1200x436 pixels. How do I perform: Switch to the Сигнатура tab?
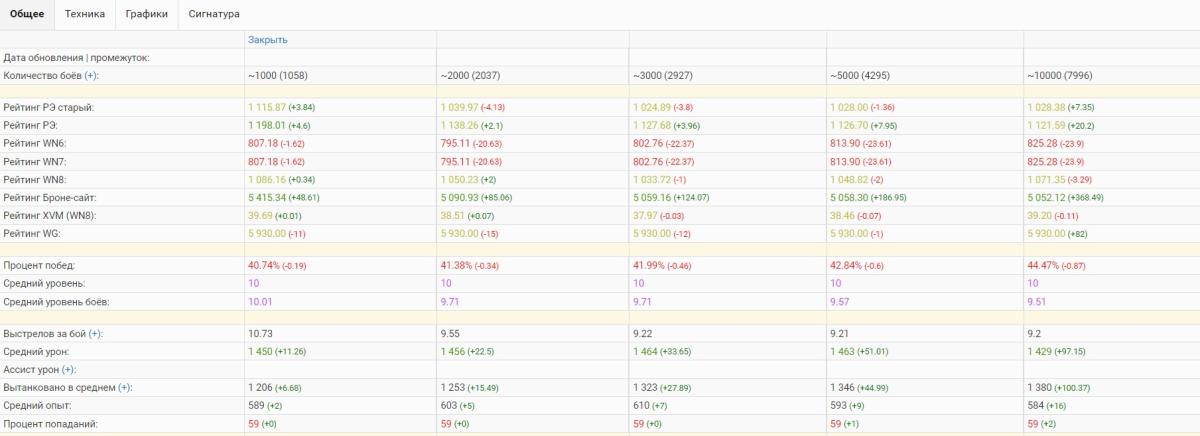tap(214, 14)
